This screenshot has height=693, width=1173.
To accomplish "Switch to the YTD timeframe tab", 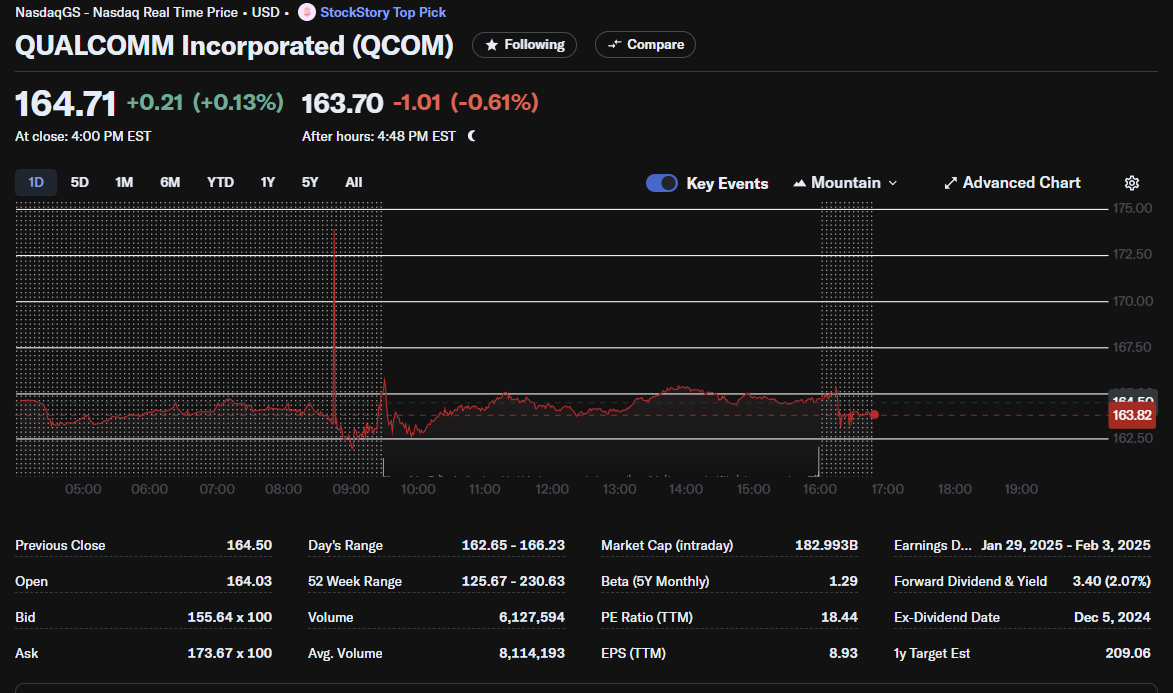I will (220, 182).
